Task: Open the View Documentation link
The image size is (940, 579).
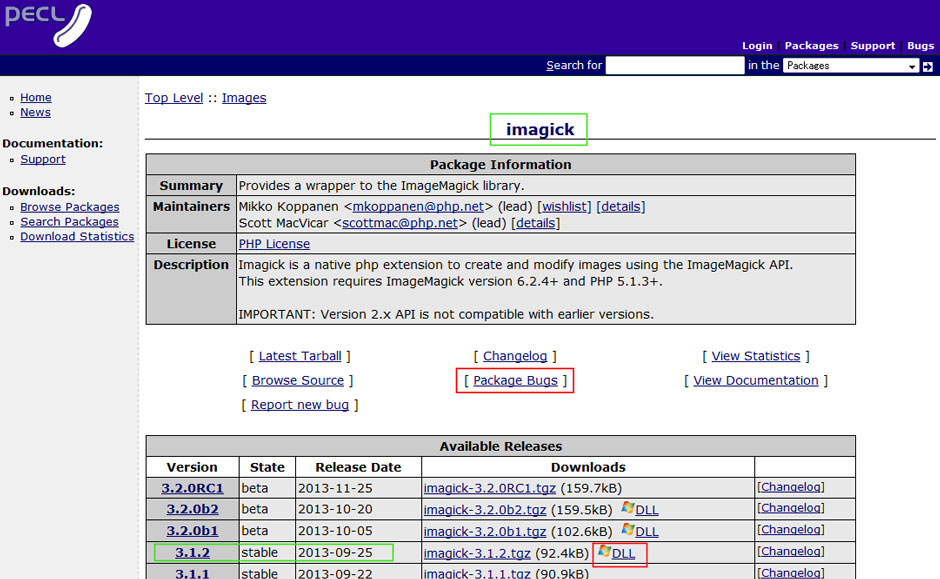Action: pyautogui.click(x=756, y=381)
